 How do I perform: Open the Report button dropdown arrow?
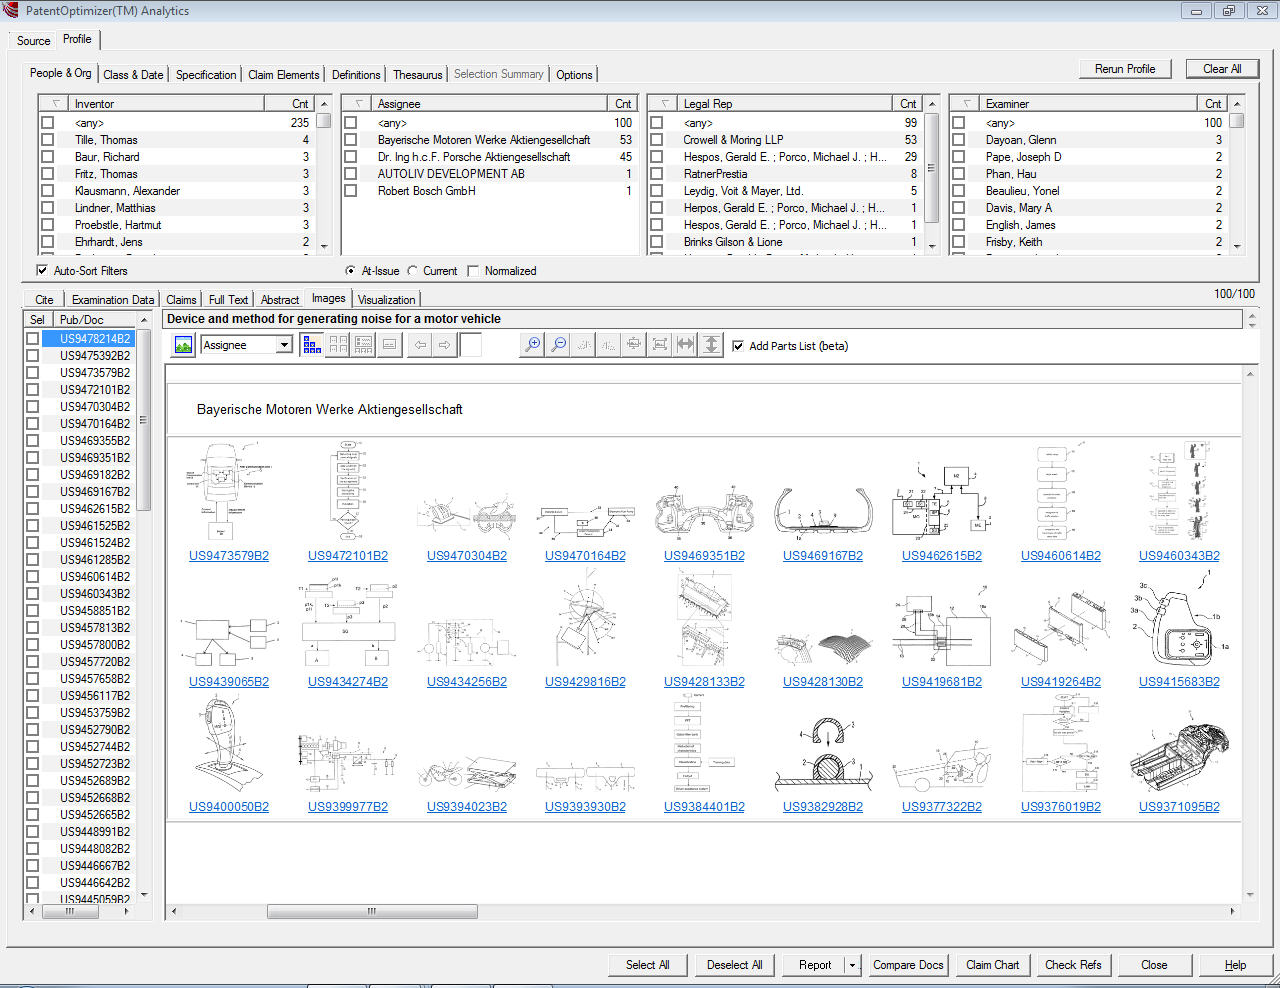pyautogui.click(x=852, y=965)
